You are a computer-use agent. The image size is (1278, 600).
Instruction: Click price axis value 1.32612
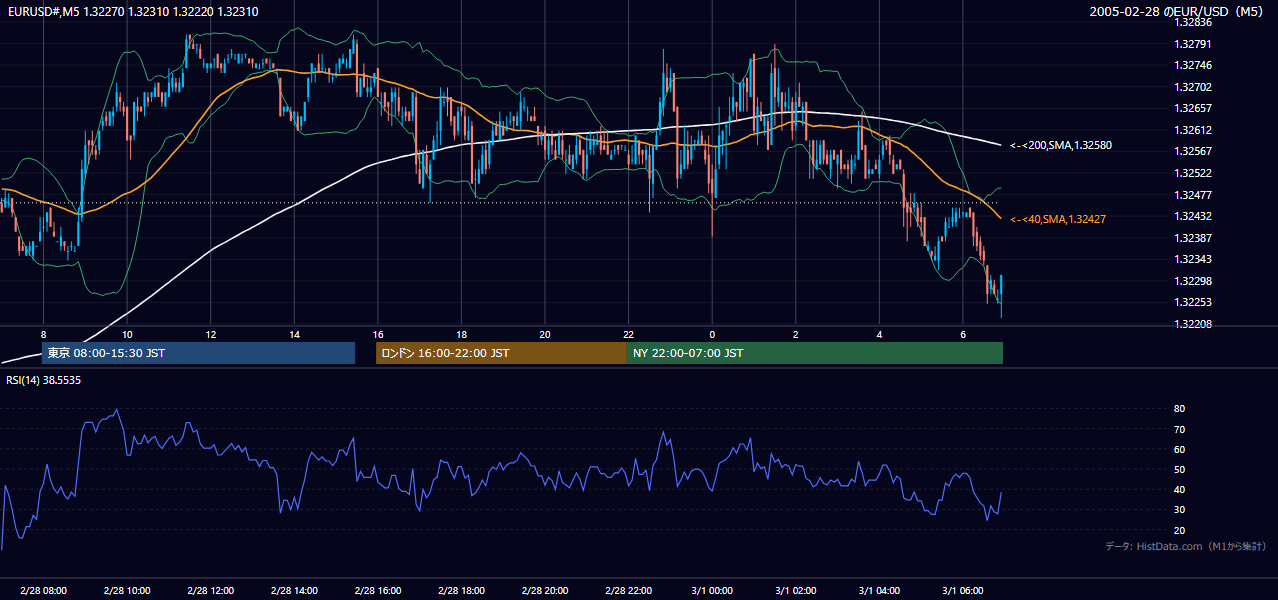point(1193,131)
